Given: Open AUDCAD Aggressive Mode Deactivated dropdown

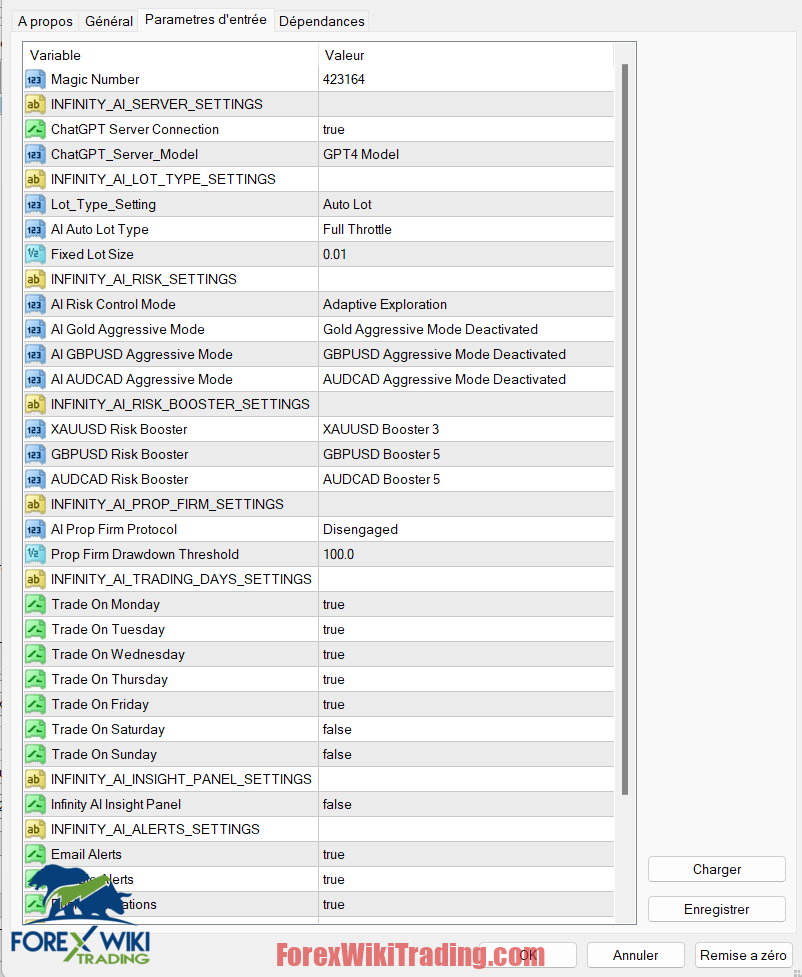Looking at the screenshot, I should pyautogui.click(x=466, y=379).
